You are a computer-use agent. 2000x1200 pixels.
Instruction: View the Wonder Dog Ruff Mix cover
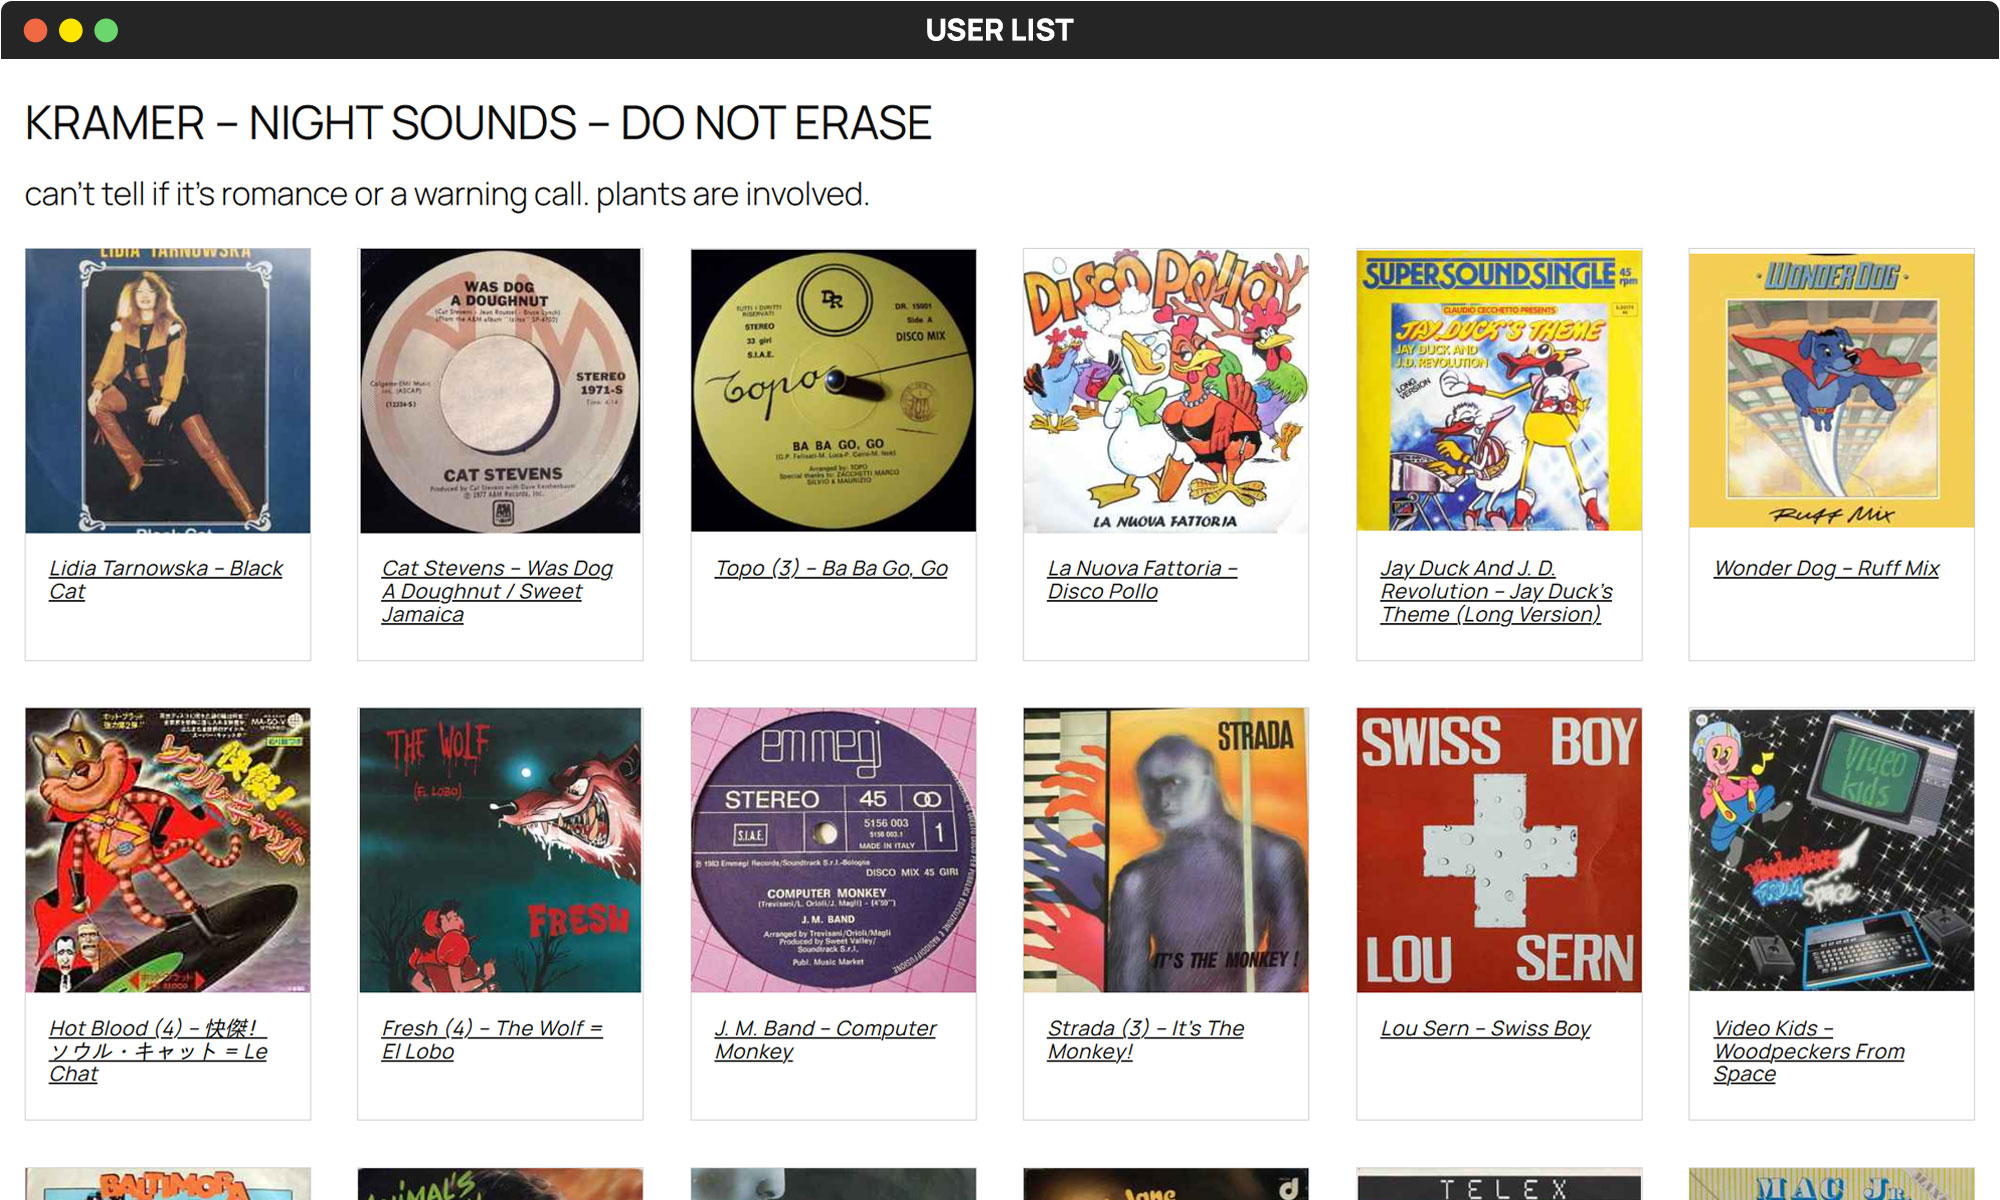point(1831,391)
